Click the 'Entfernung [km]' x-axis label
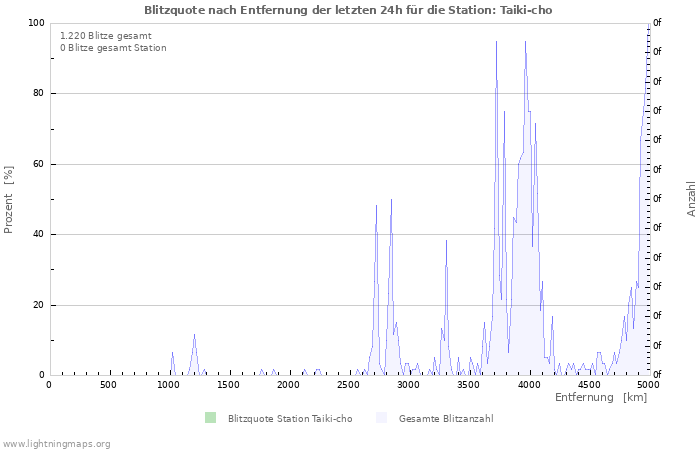Screen dimensions: 700x450 coord(601,398)
